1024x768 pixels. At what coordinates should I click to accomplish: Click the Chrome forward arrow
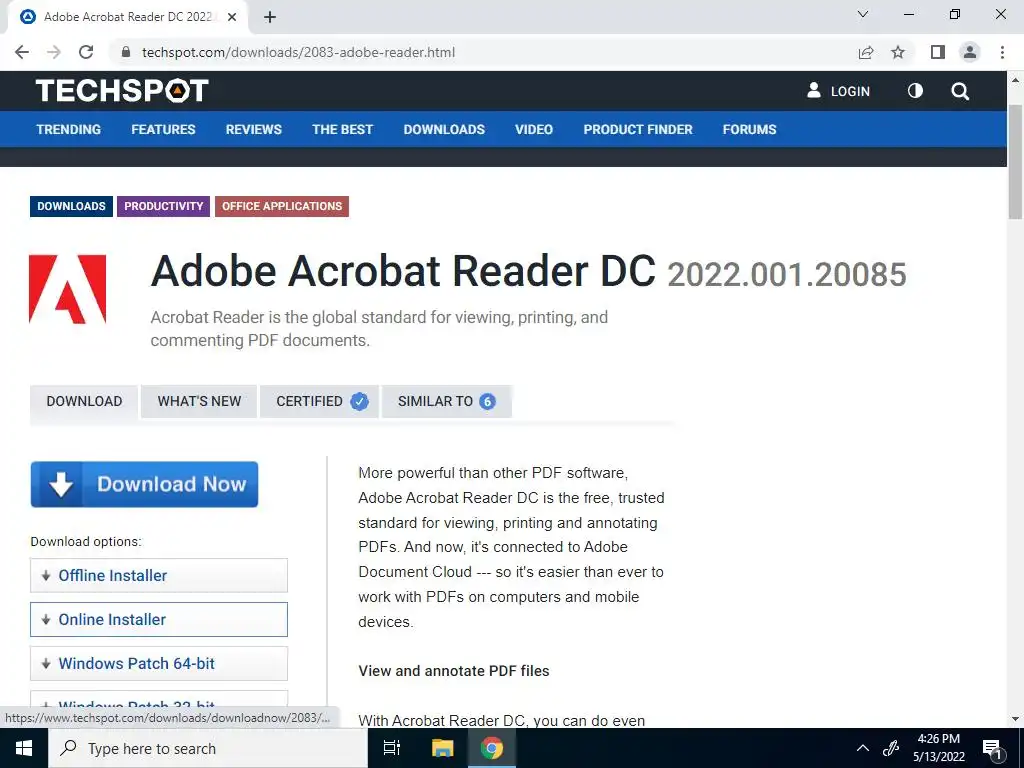point(54,52)
